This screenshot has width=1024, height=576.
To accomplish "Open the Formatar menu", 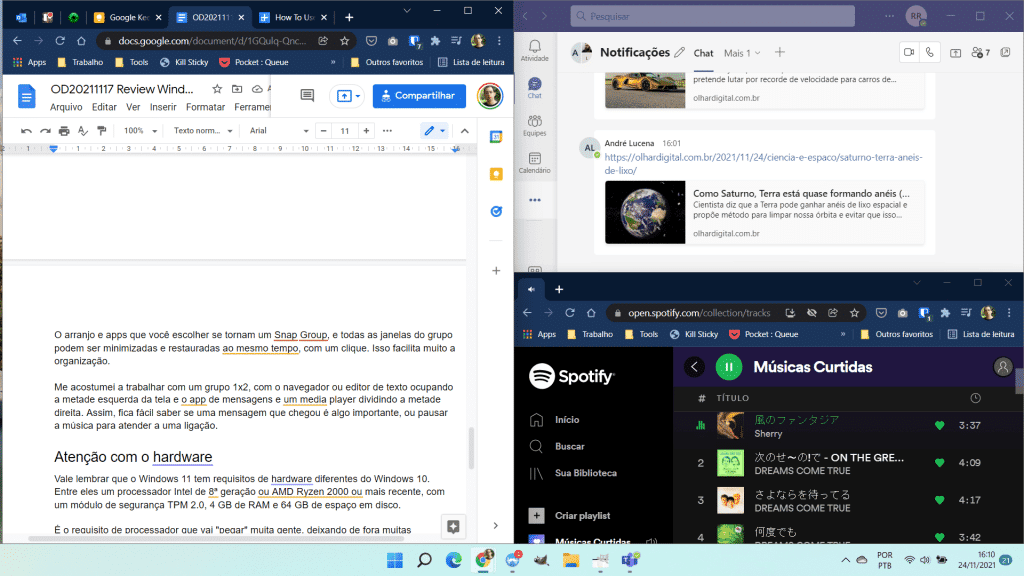I will click(205, 107).
